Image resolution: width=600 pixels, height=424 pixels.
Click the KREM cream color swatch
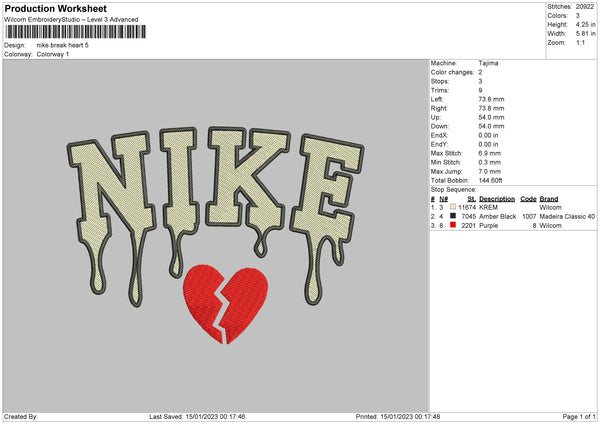pos(453,207)
